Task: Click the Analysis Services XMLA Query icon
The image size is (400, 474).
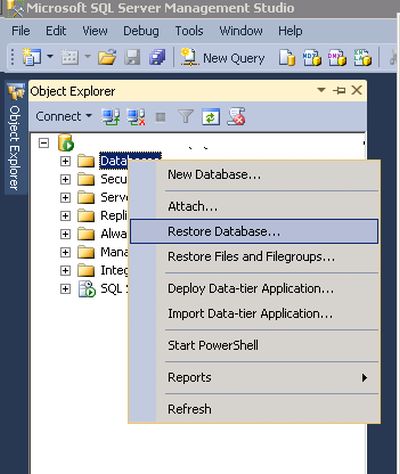Action: pyautogui.click(x=363, y=57)
